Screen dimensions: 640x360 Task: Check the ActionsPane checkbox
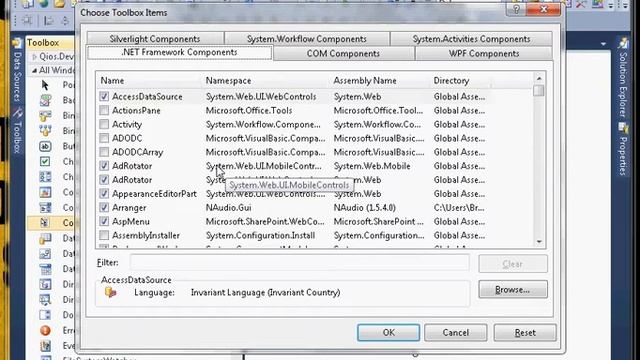pyautogui.click(x=104, y=110)
